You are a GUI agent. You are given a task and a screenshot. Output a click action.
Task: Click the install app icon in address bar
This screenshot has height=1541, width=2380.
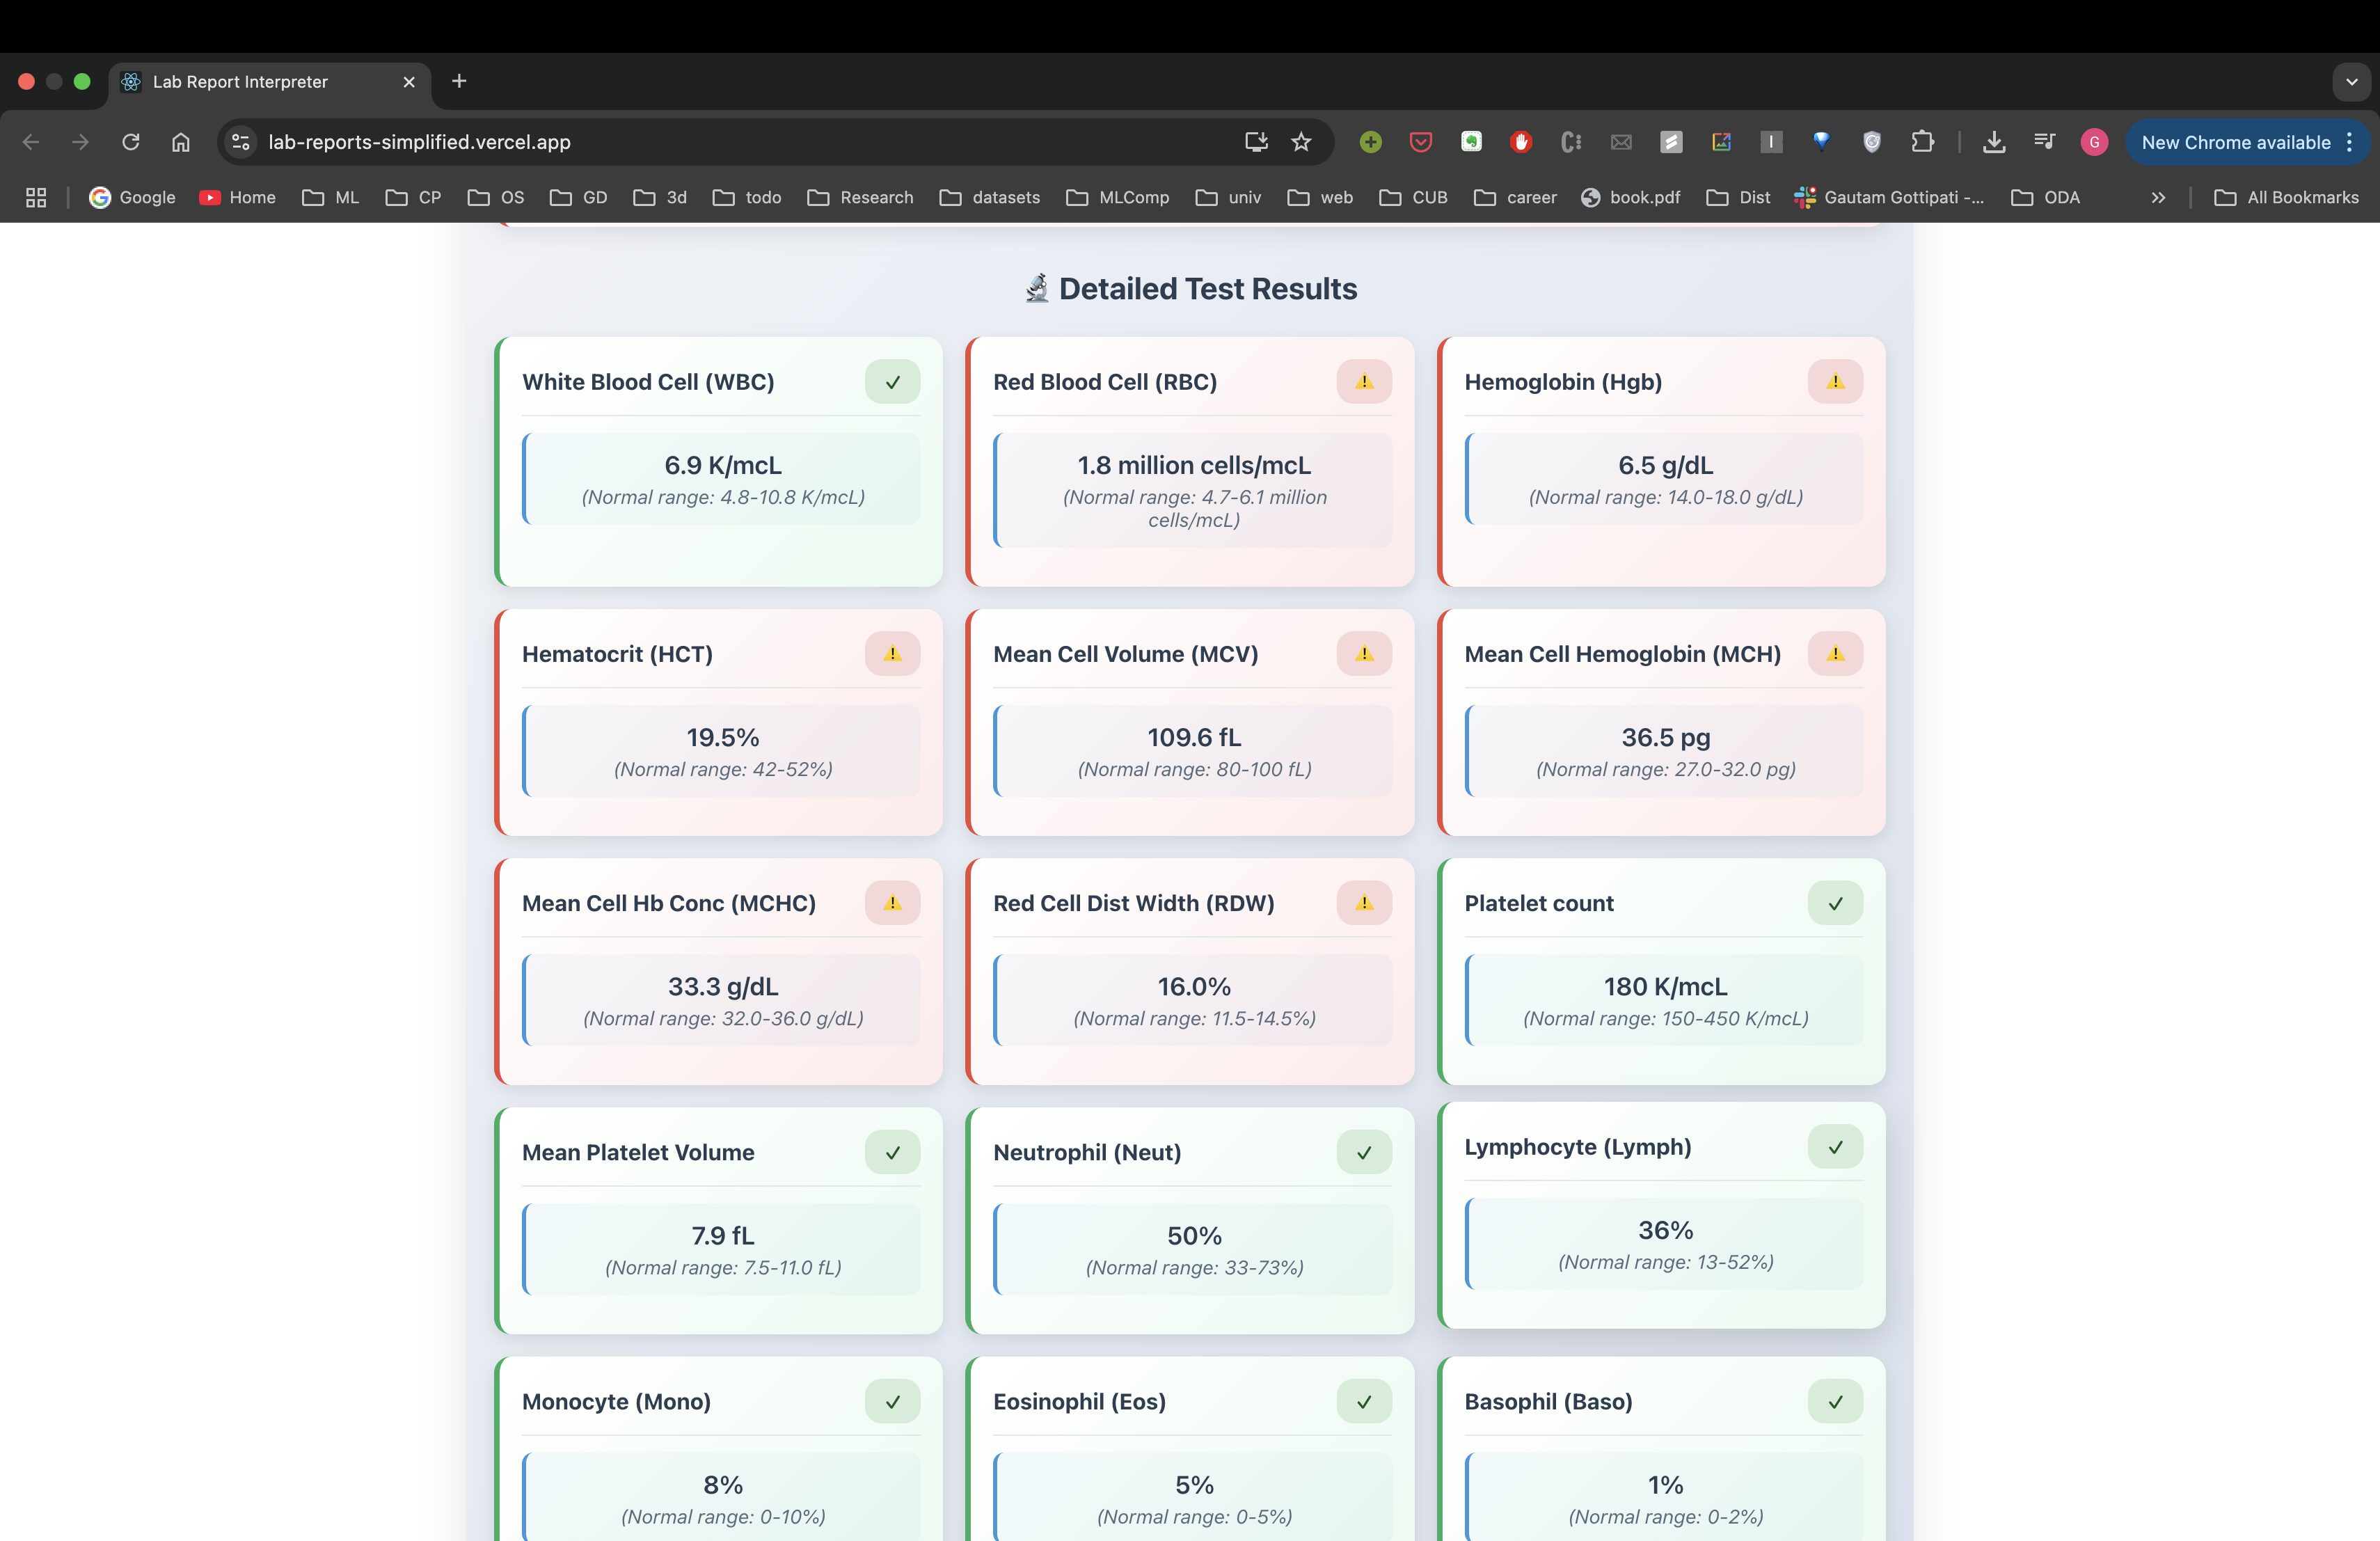coord(1256,142)
